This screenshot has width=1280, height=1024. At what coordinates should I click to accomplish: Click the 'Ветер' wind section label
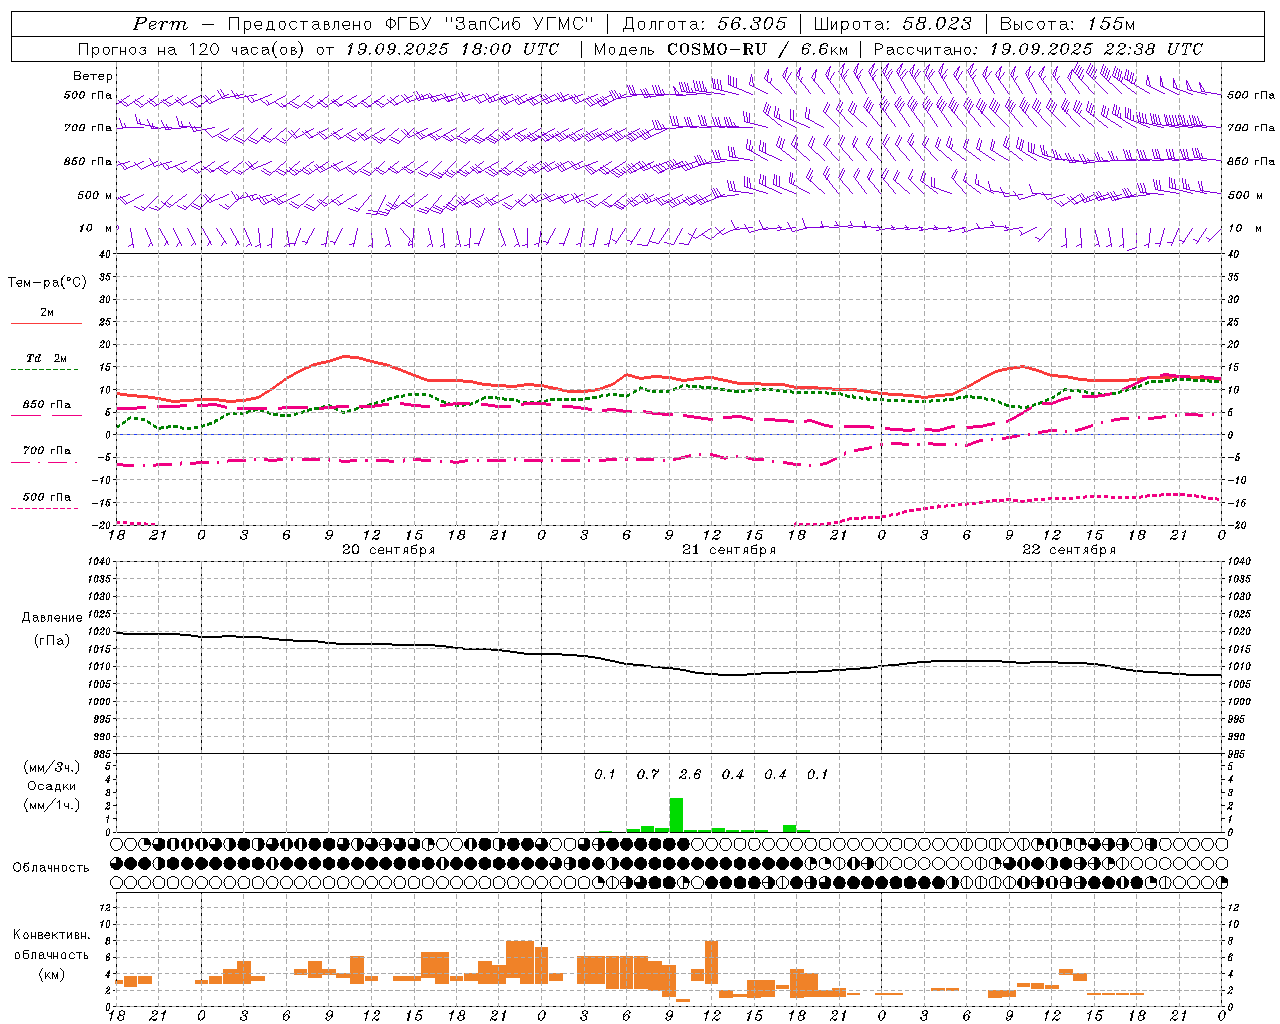pyautogui.click(x=93, y=76)
